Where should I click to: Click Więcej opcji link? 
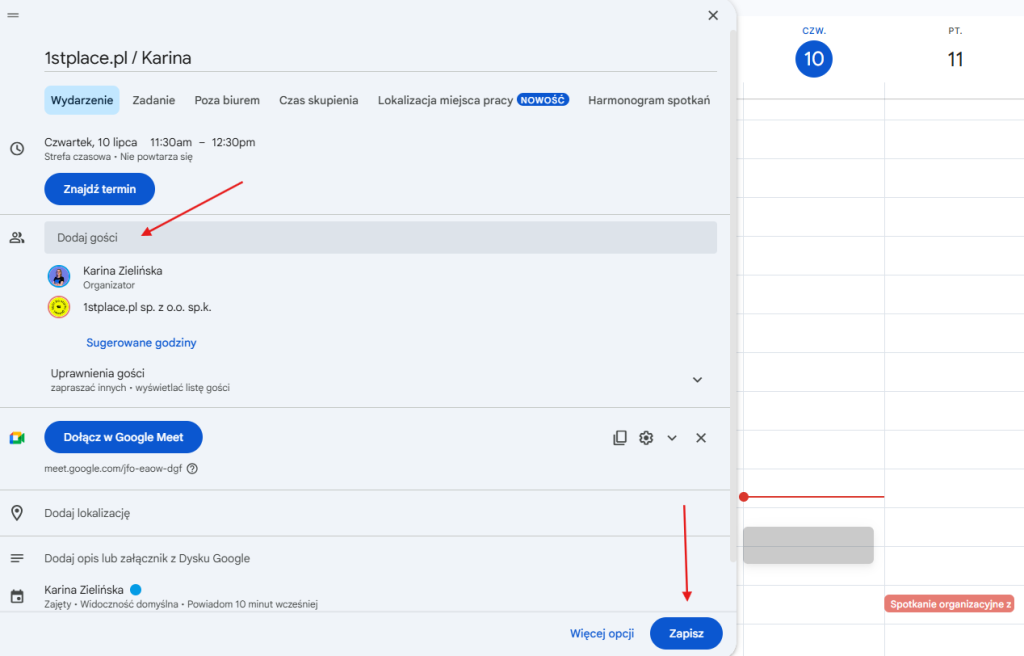(x=601, y=633)
